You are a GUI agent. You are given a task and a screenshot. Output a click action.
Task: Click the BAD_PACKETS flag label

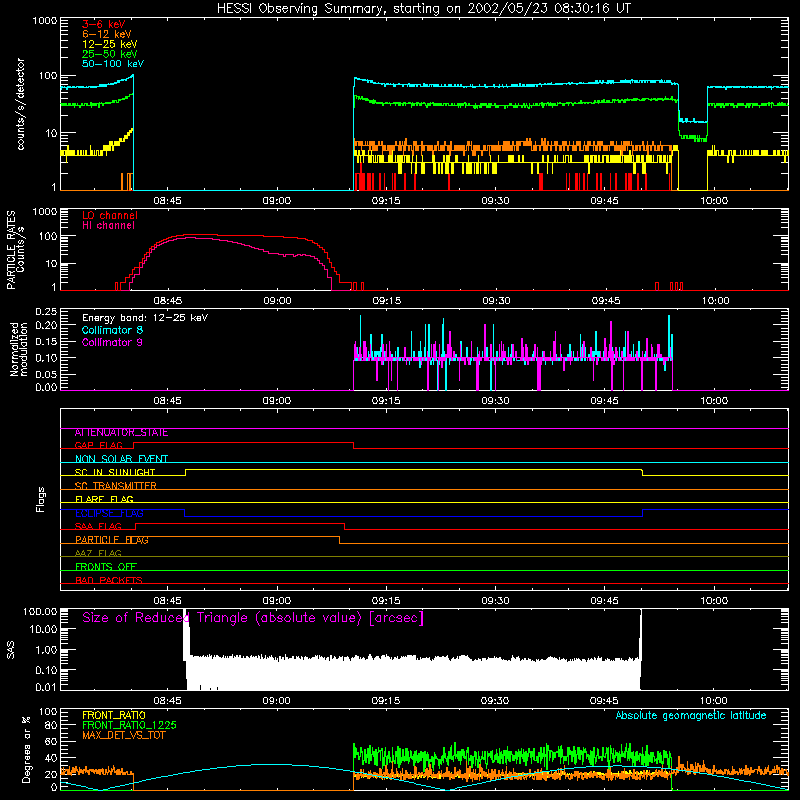point(109,581)
